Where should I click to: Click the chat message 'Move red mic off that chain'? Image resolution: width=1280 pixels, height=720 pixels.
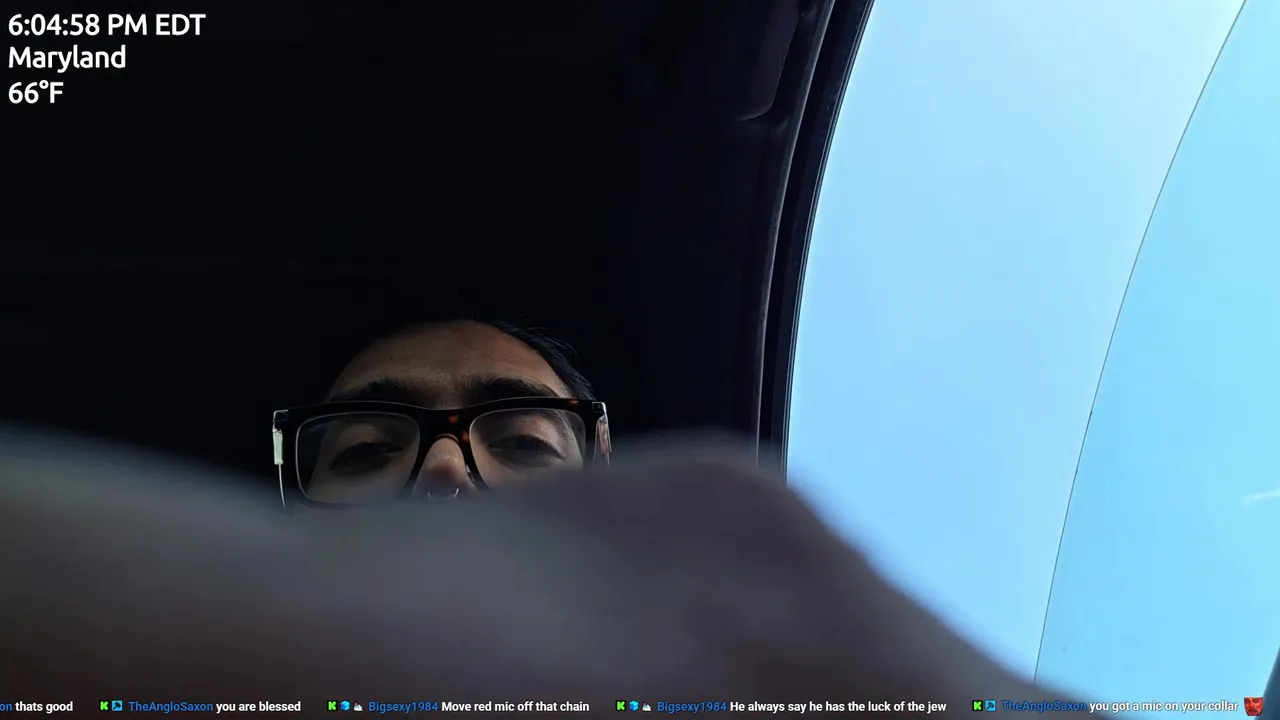pos(515,706)
